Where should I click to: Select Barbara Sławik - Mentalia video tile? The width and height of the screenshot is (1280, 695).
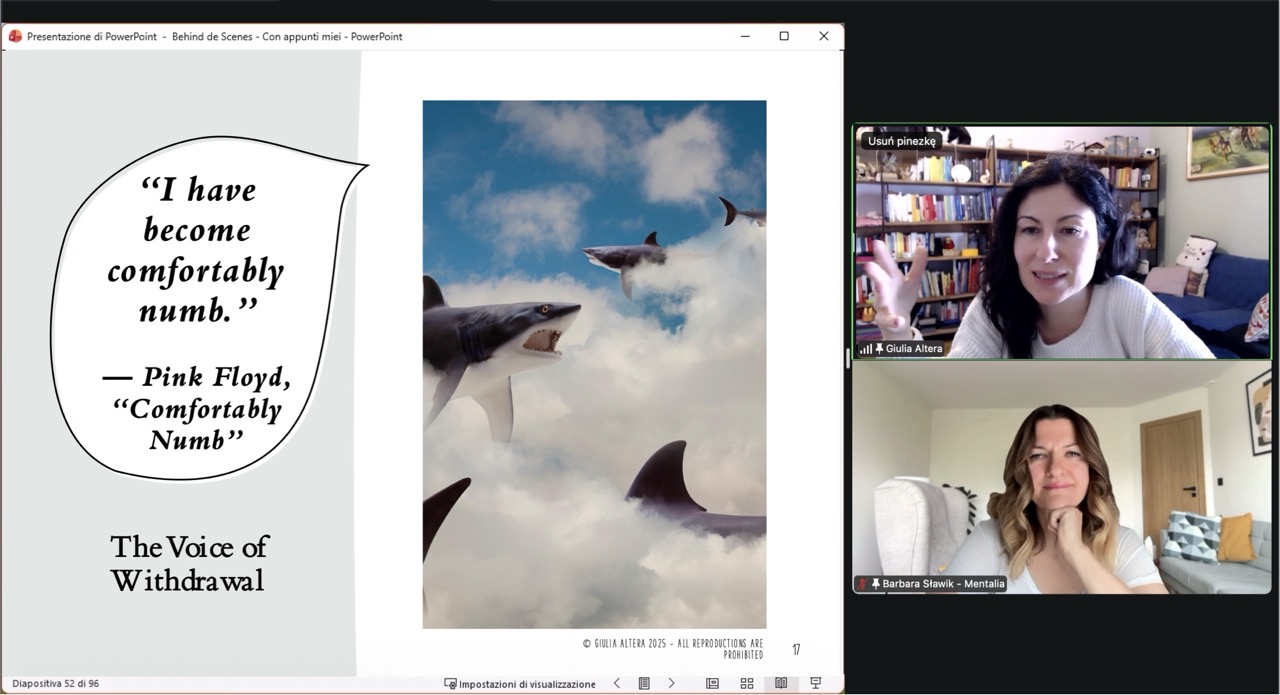1061,477
